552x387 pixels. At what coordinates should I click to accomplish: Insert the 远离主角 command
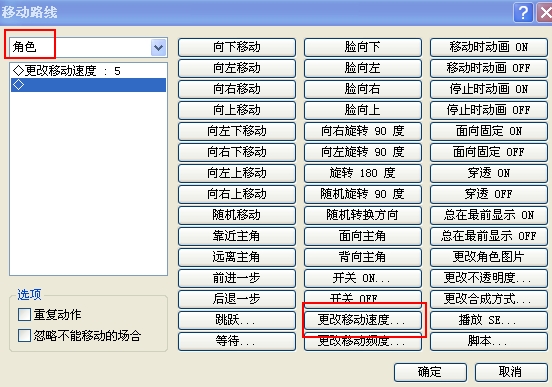pos(237,257)
